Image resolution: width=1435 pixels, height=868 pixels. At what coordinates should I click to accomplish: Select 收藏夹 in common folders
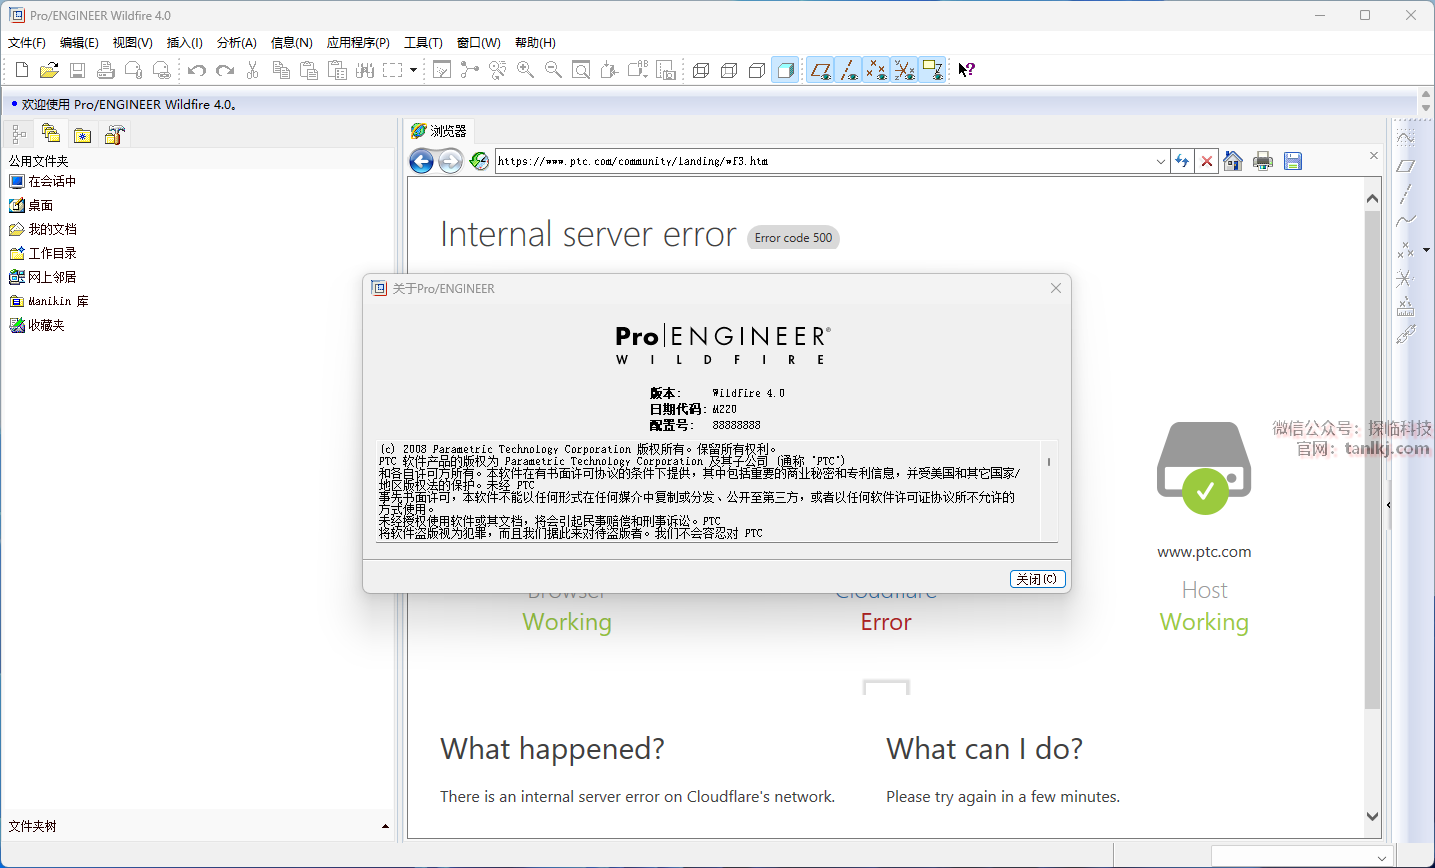click(x=36, y=325)
